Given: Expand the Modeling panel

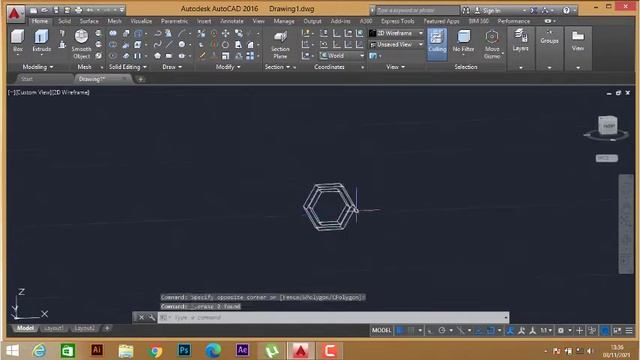Looking at the screenshot, I should (37, 67).
